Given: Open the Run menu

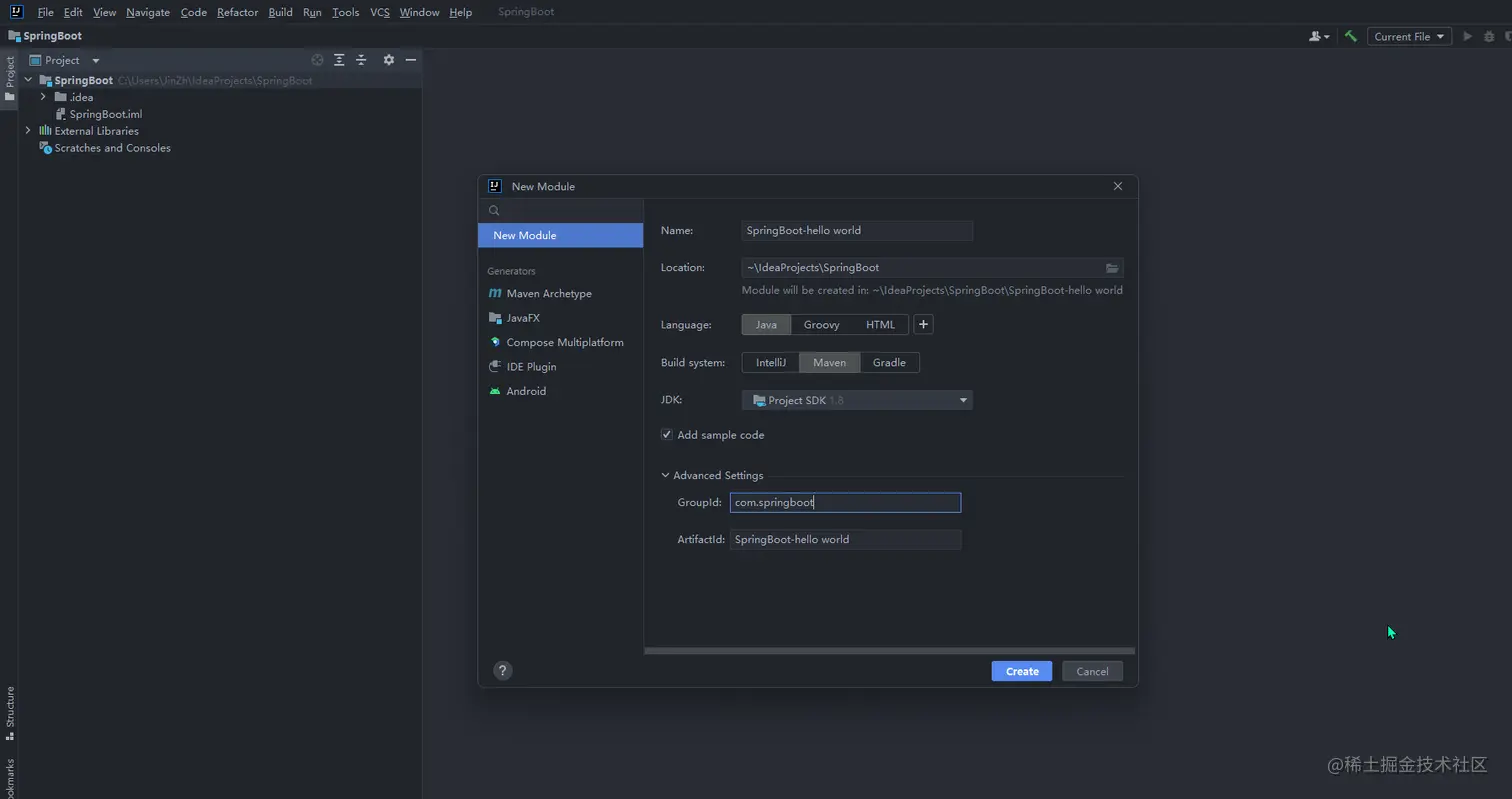Looking at the screenshot, I should coord(312,12).
